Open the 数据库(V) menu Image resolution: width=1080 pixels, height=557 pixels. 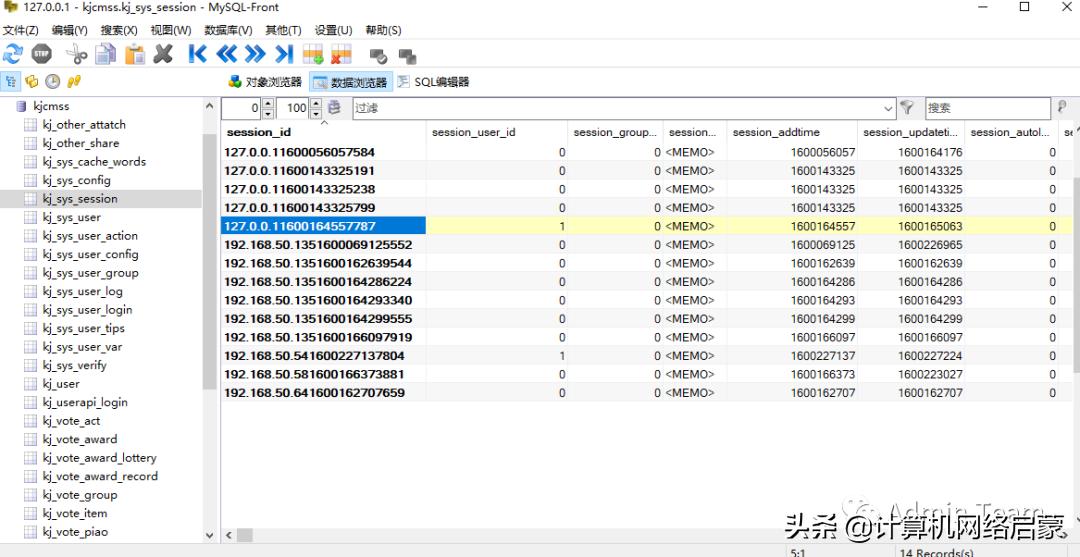coord(228,31)
